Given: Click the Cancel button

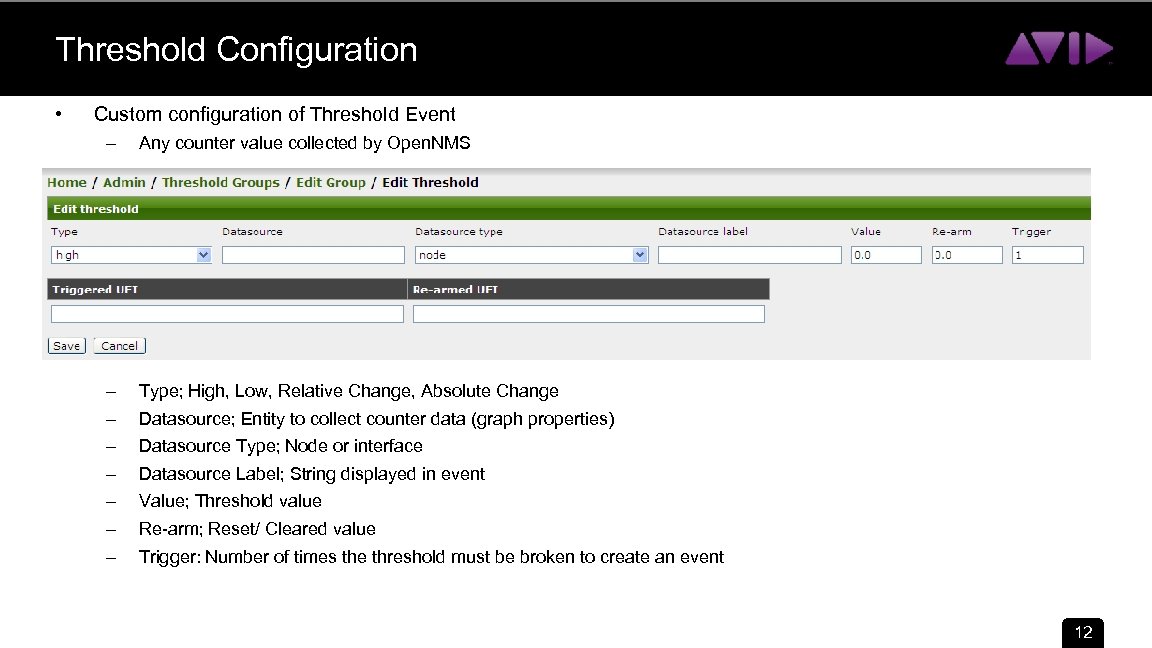Looking at the screenshot, I should (x=119, y=345).
